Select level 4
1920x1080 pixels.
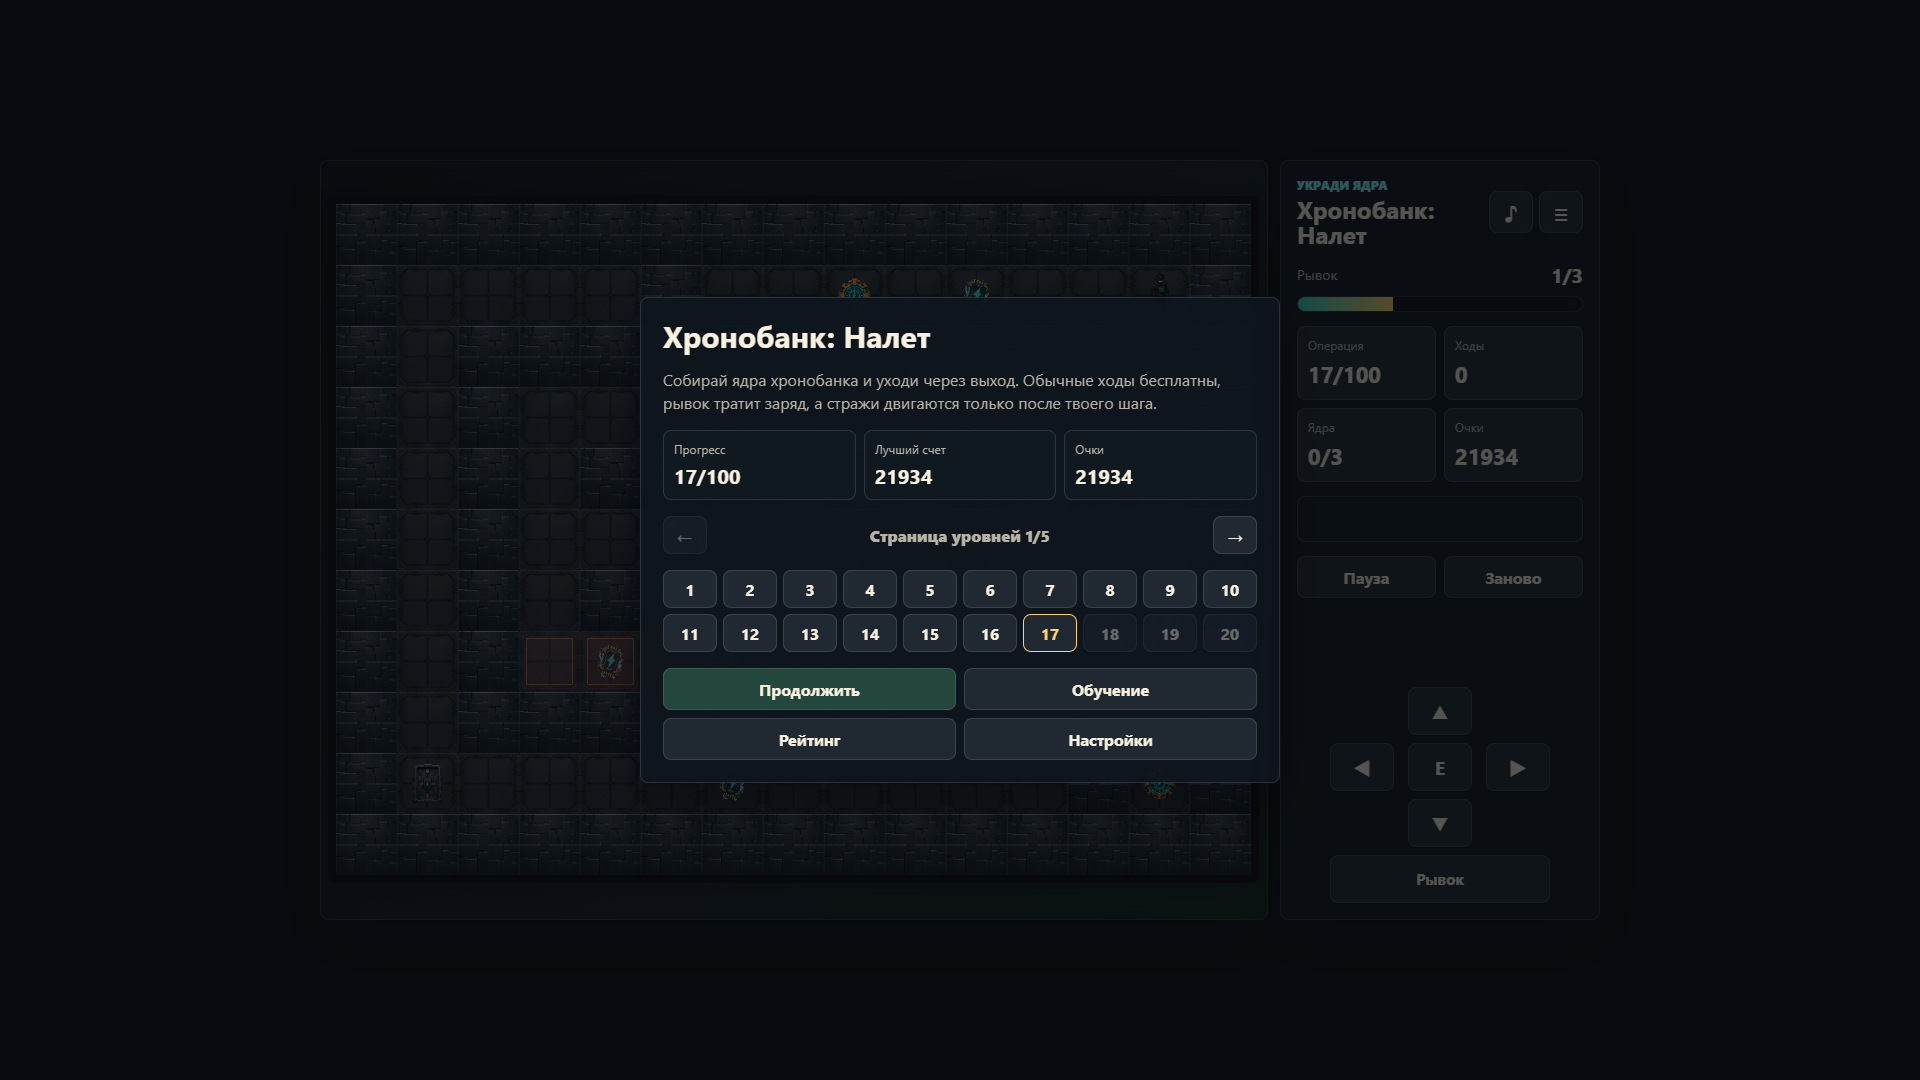(x=869, y=590)
